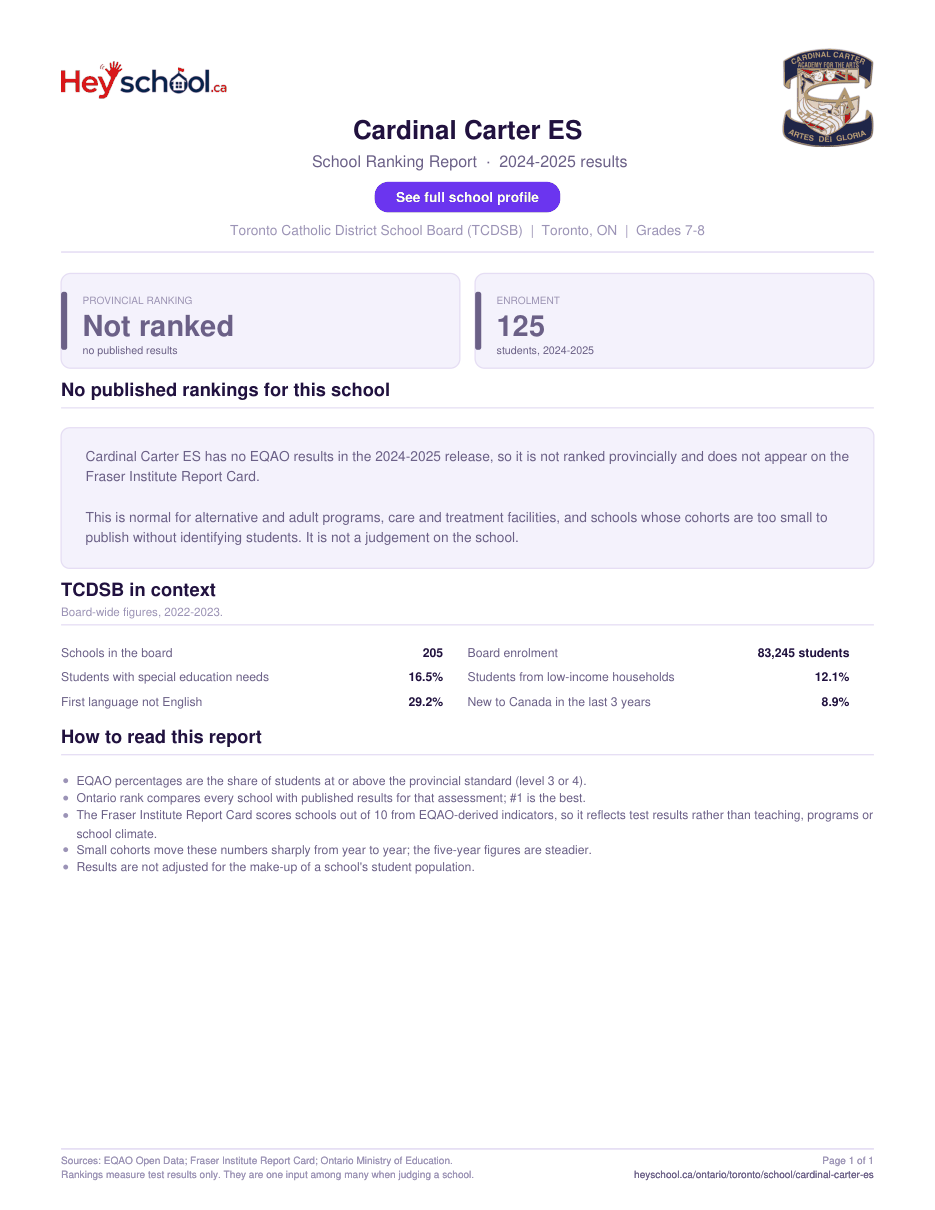
Task: Click the Page 1 of 1 indicator
Action: click(847, 1161)
